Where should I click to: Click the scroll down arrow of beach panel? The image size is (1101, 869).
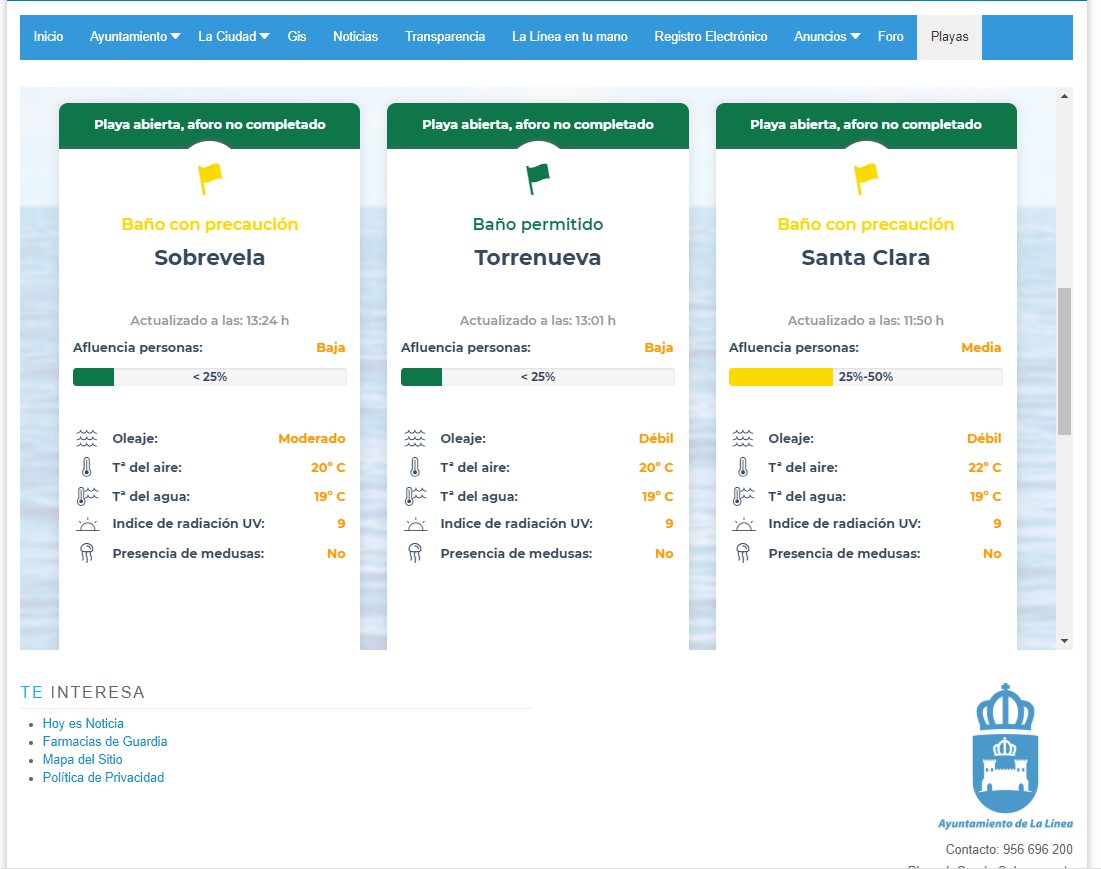coord(1064,640)
